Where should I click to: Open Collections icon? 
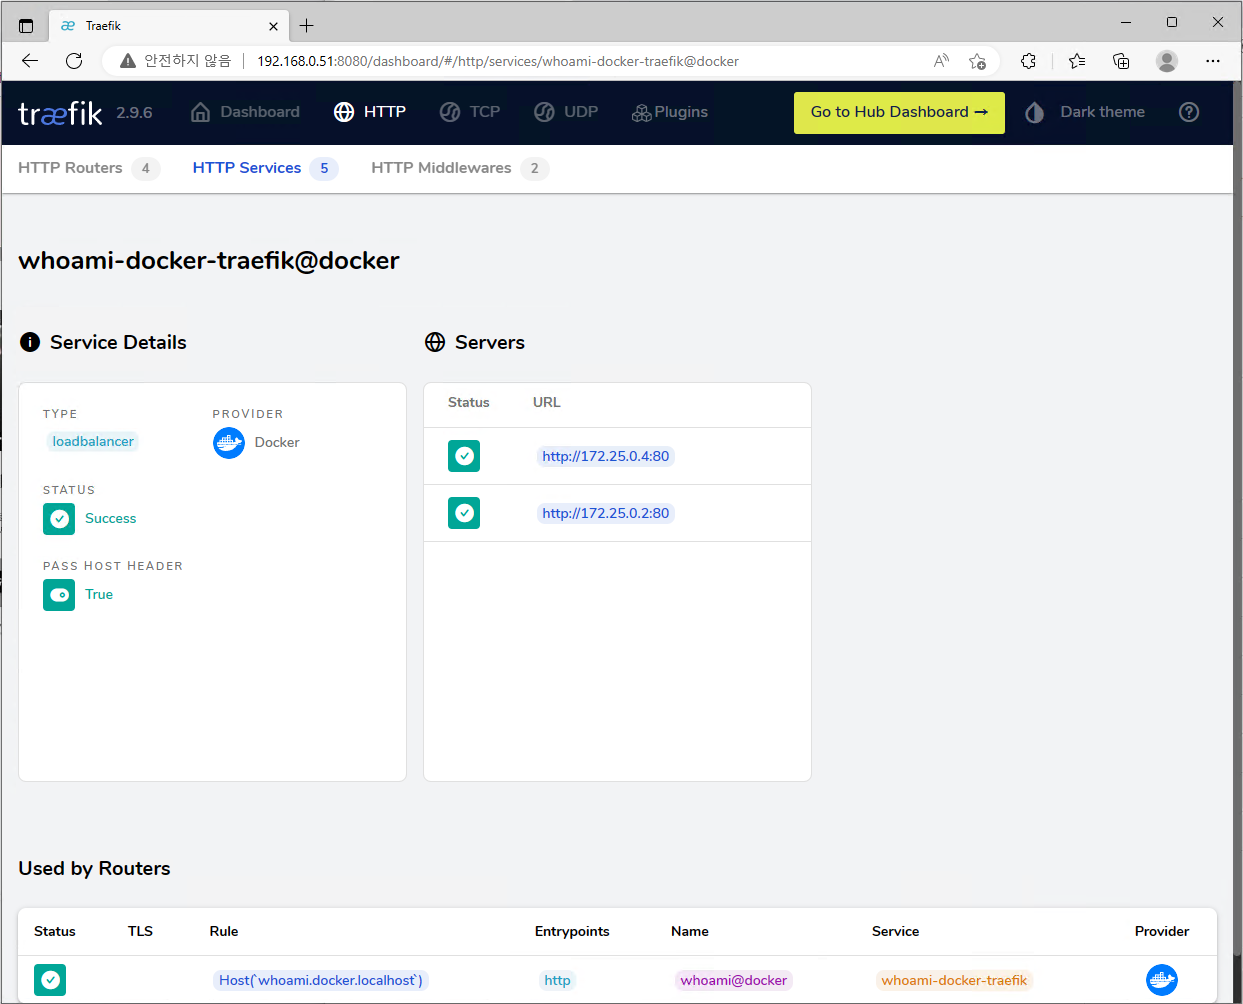(1122, 61)
